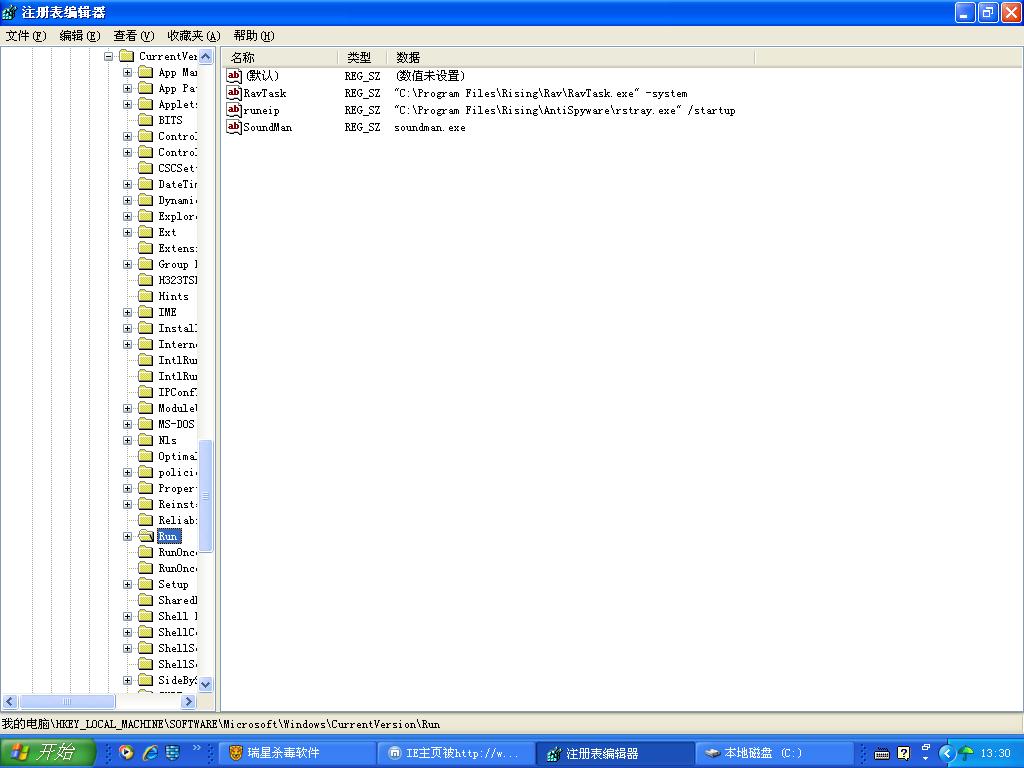Click the green umbrella Rising tray icon

click(x=967, y=754)
